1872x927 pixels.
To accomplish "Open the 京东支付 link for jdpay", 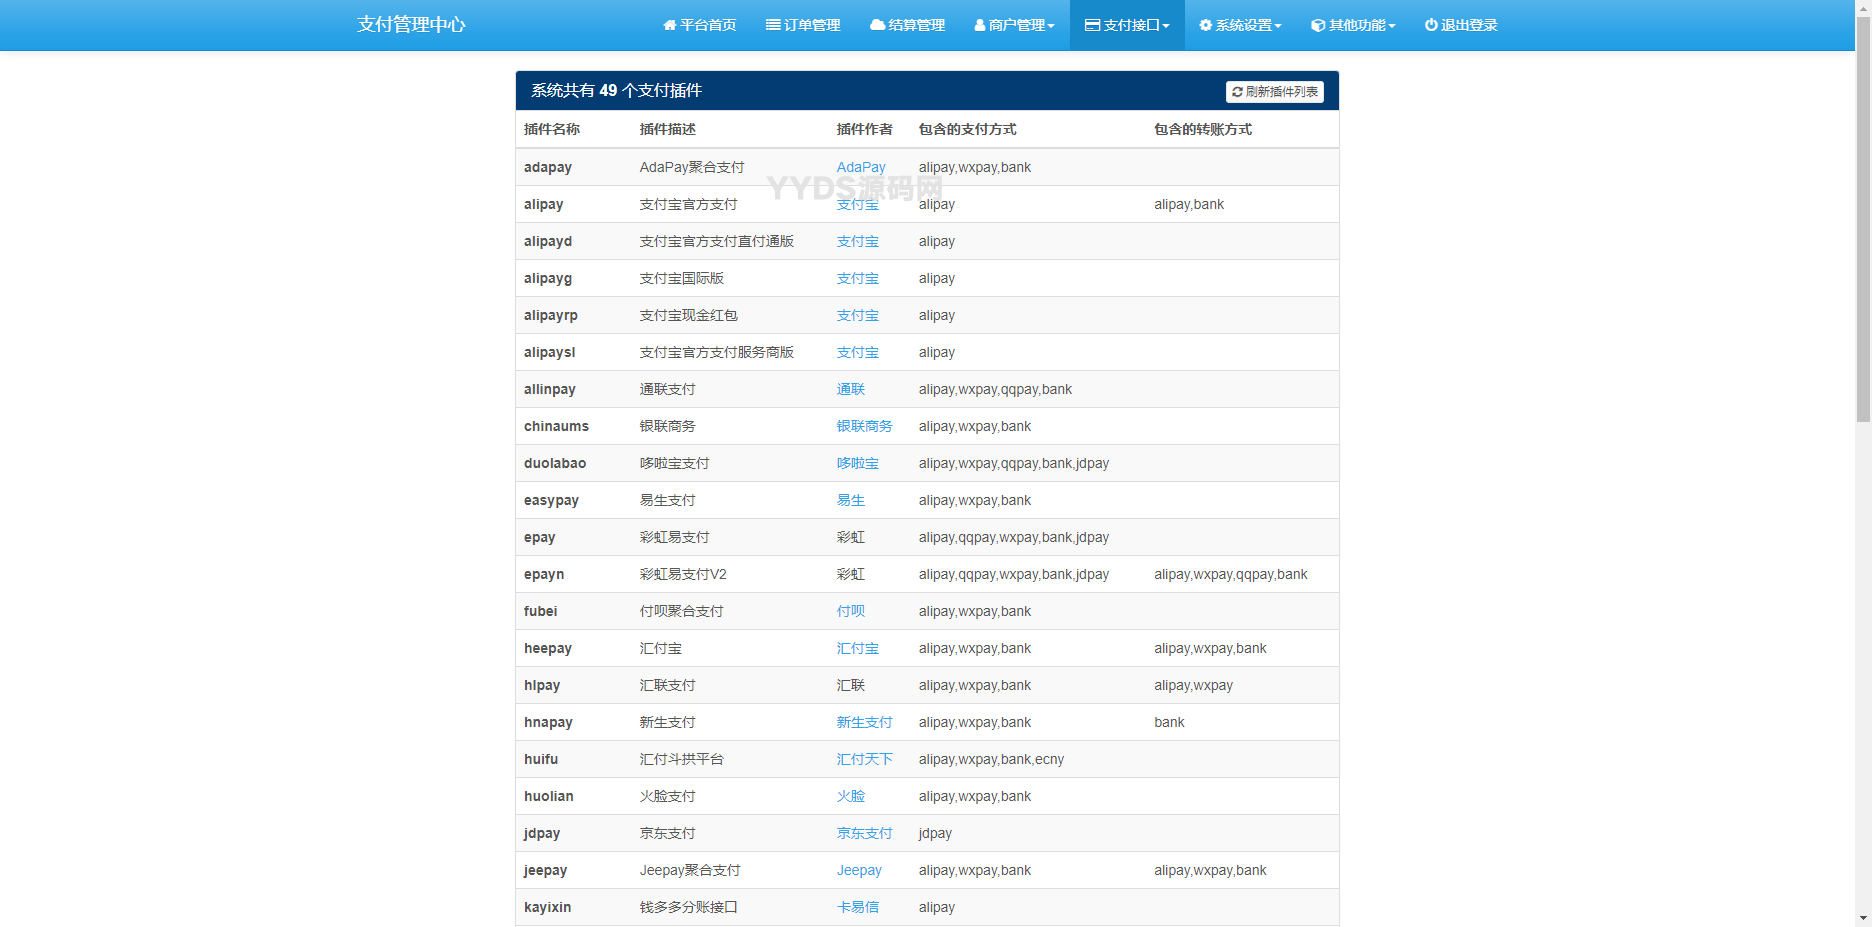I will 864,833.
